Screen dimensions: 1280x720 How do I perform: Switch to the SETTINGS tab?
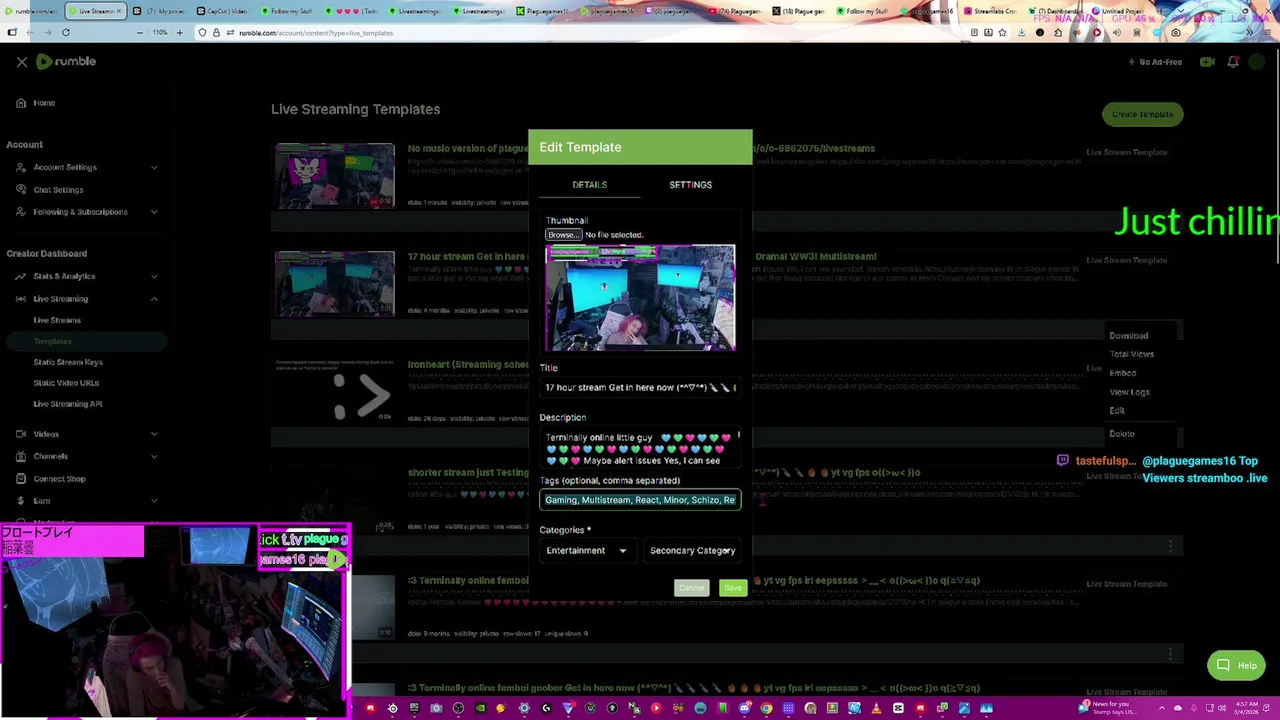click(690, 185)
